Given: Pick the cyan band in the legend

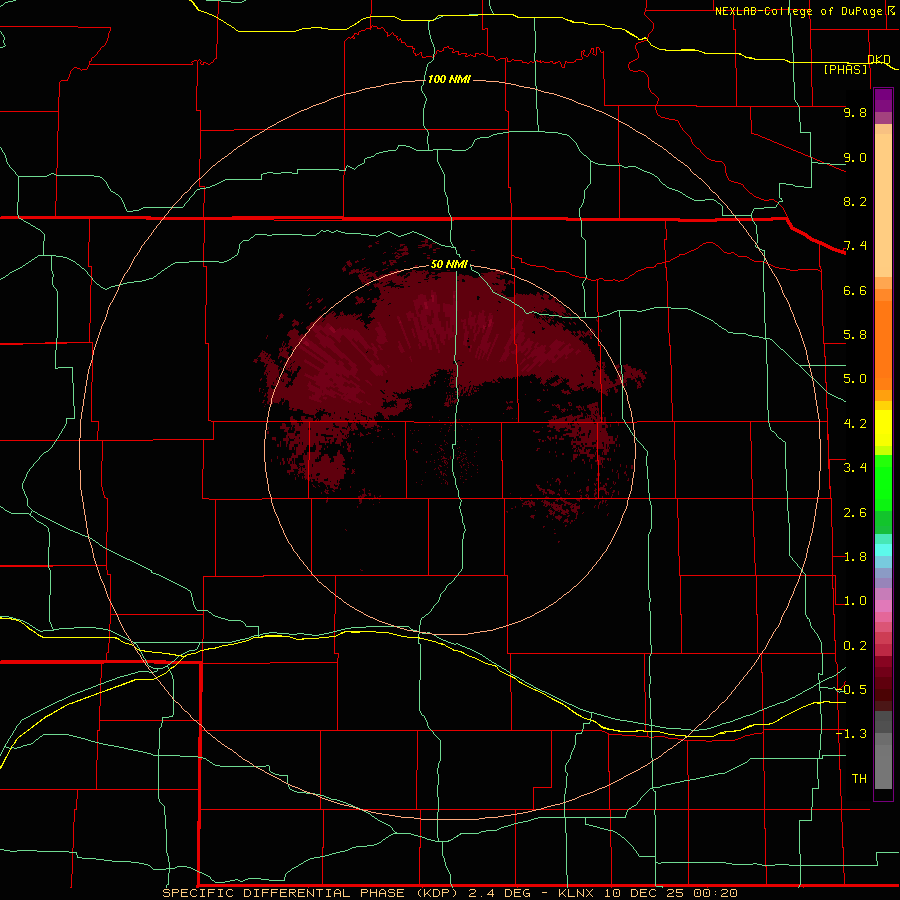Looking at the screenshot, I should point(883,550).
